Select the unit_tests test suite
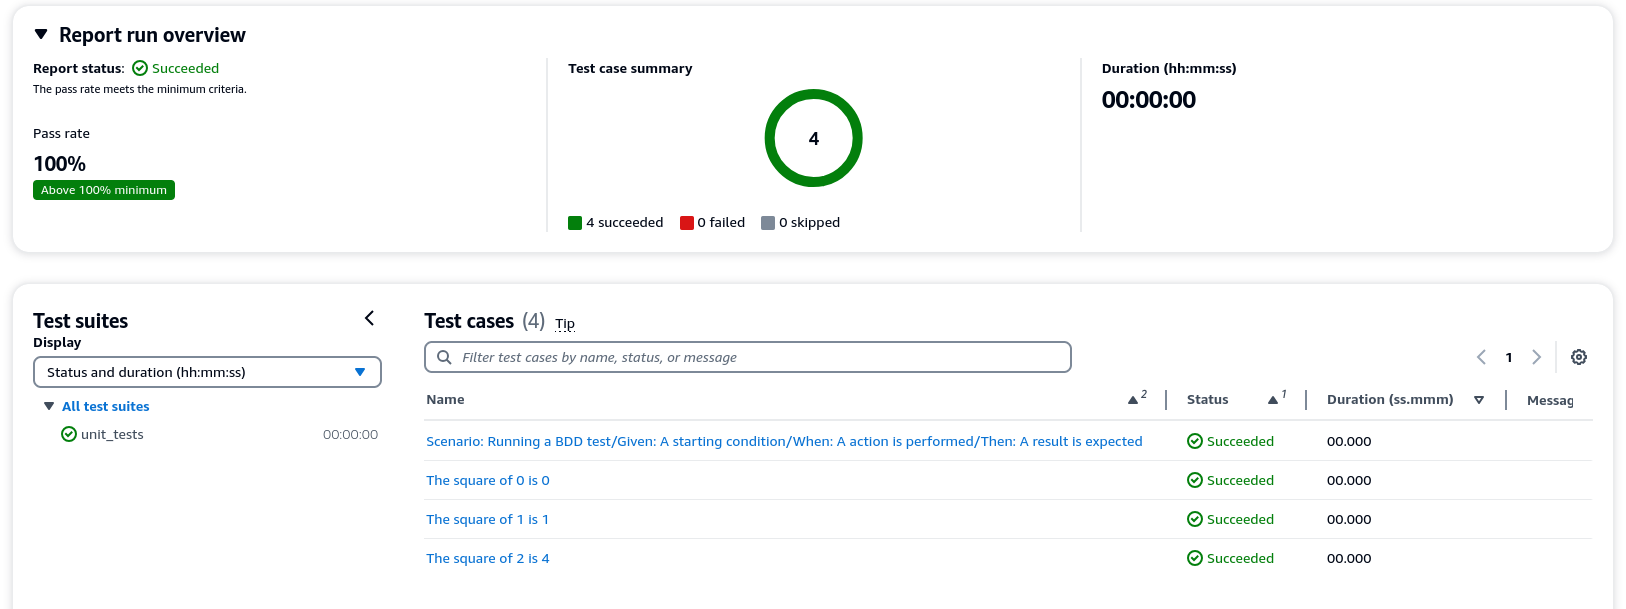 point(112,434)
